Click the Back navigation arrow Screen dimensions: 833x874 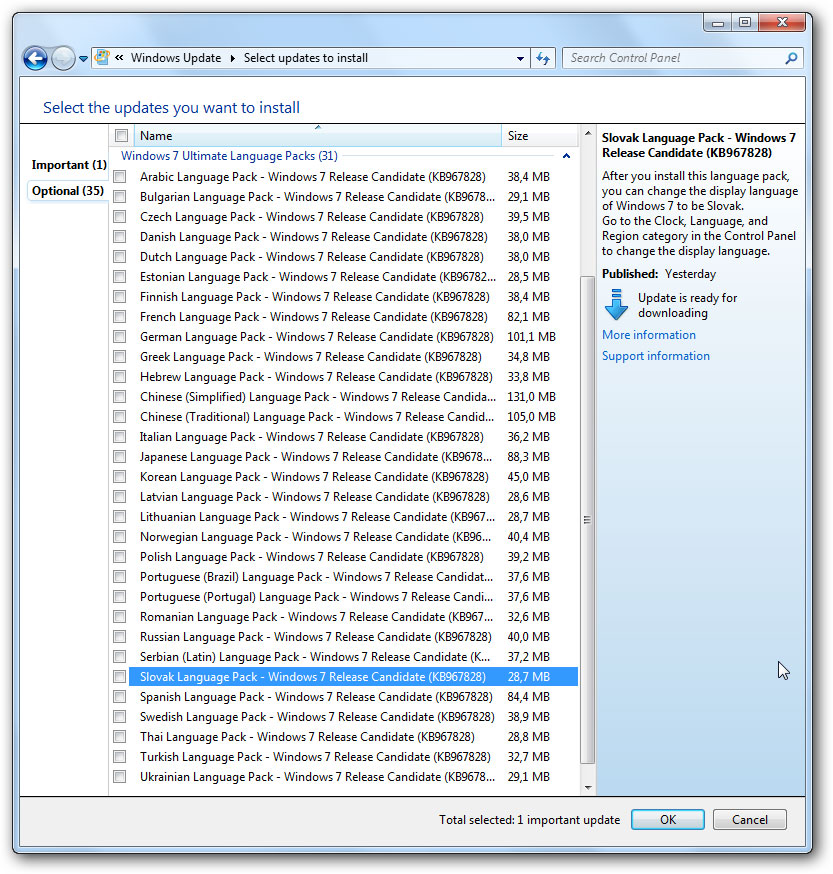[35, 58]
